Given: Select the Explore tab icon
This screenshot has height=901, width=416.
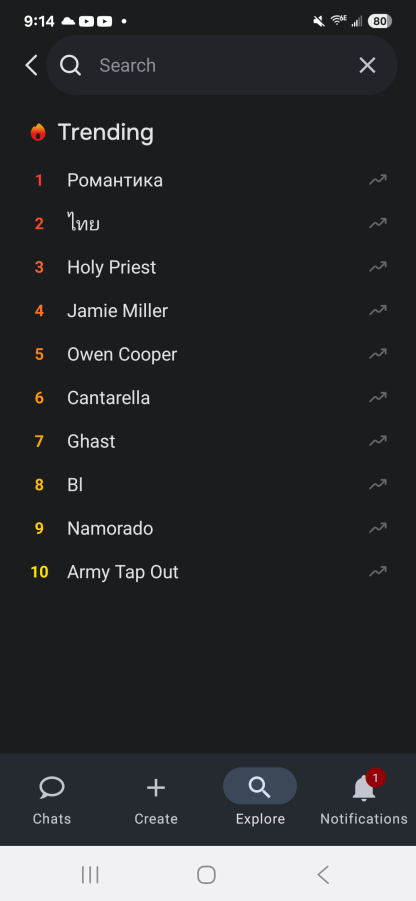Looking at the screenshot, I should coord(260,786).
